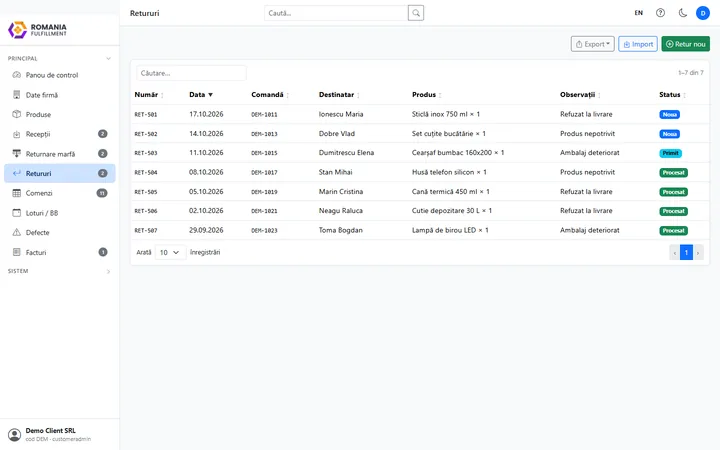Viewport: 720px width, 450px height.
Task: Click the table Căutare filter field
Action: click(x=191, y=73)
